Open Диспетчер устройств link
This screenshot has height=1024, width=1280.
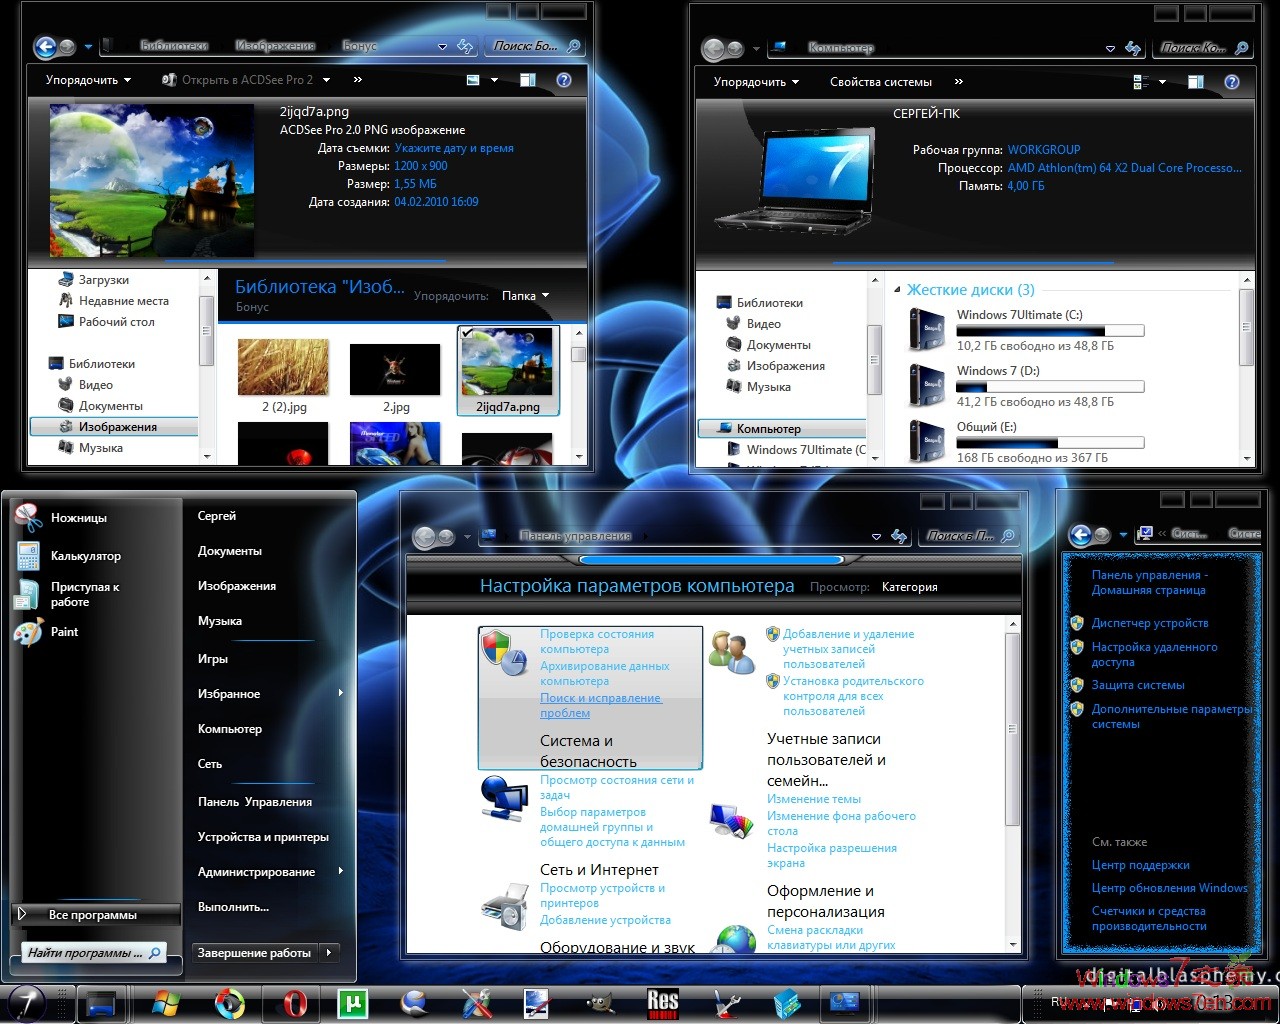point(1150,623)
